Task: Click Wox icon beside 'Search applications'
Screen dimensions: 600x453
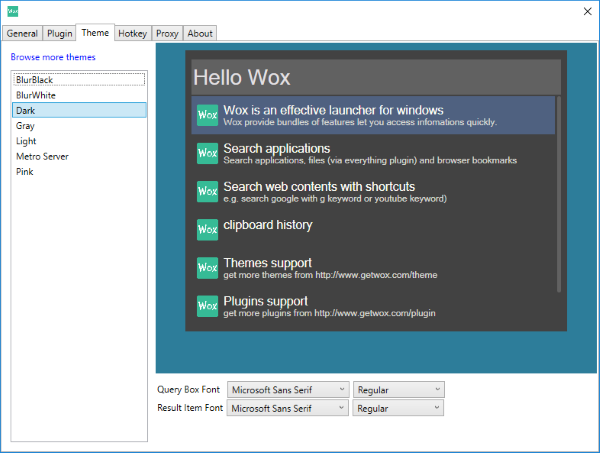Action: click(207, 153)
